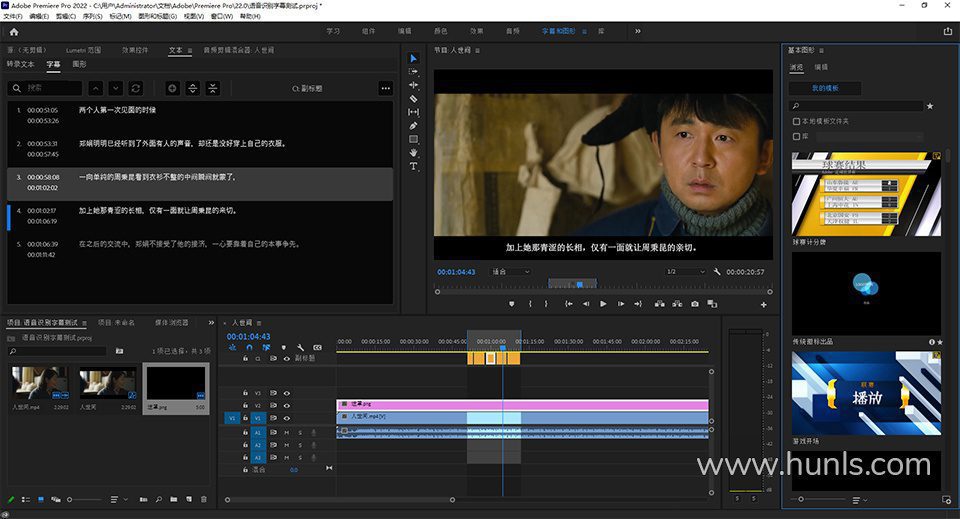This screenshot has width=960, height=519.
Task: Open the zoom level fit dropdown
Action: coord(509,272)
